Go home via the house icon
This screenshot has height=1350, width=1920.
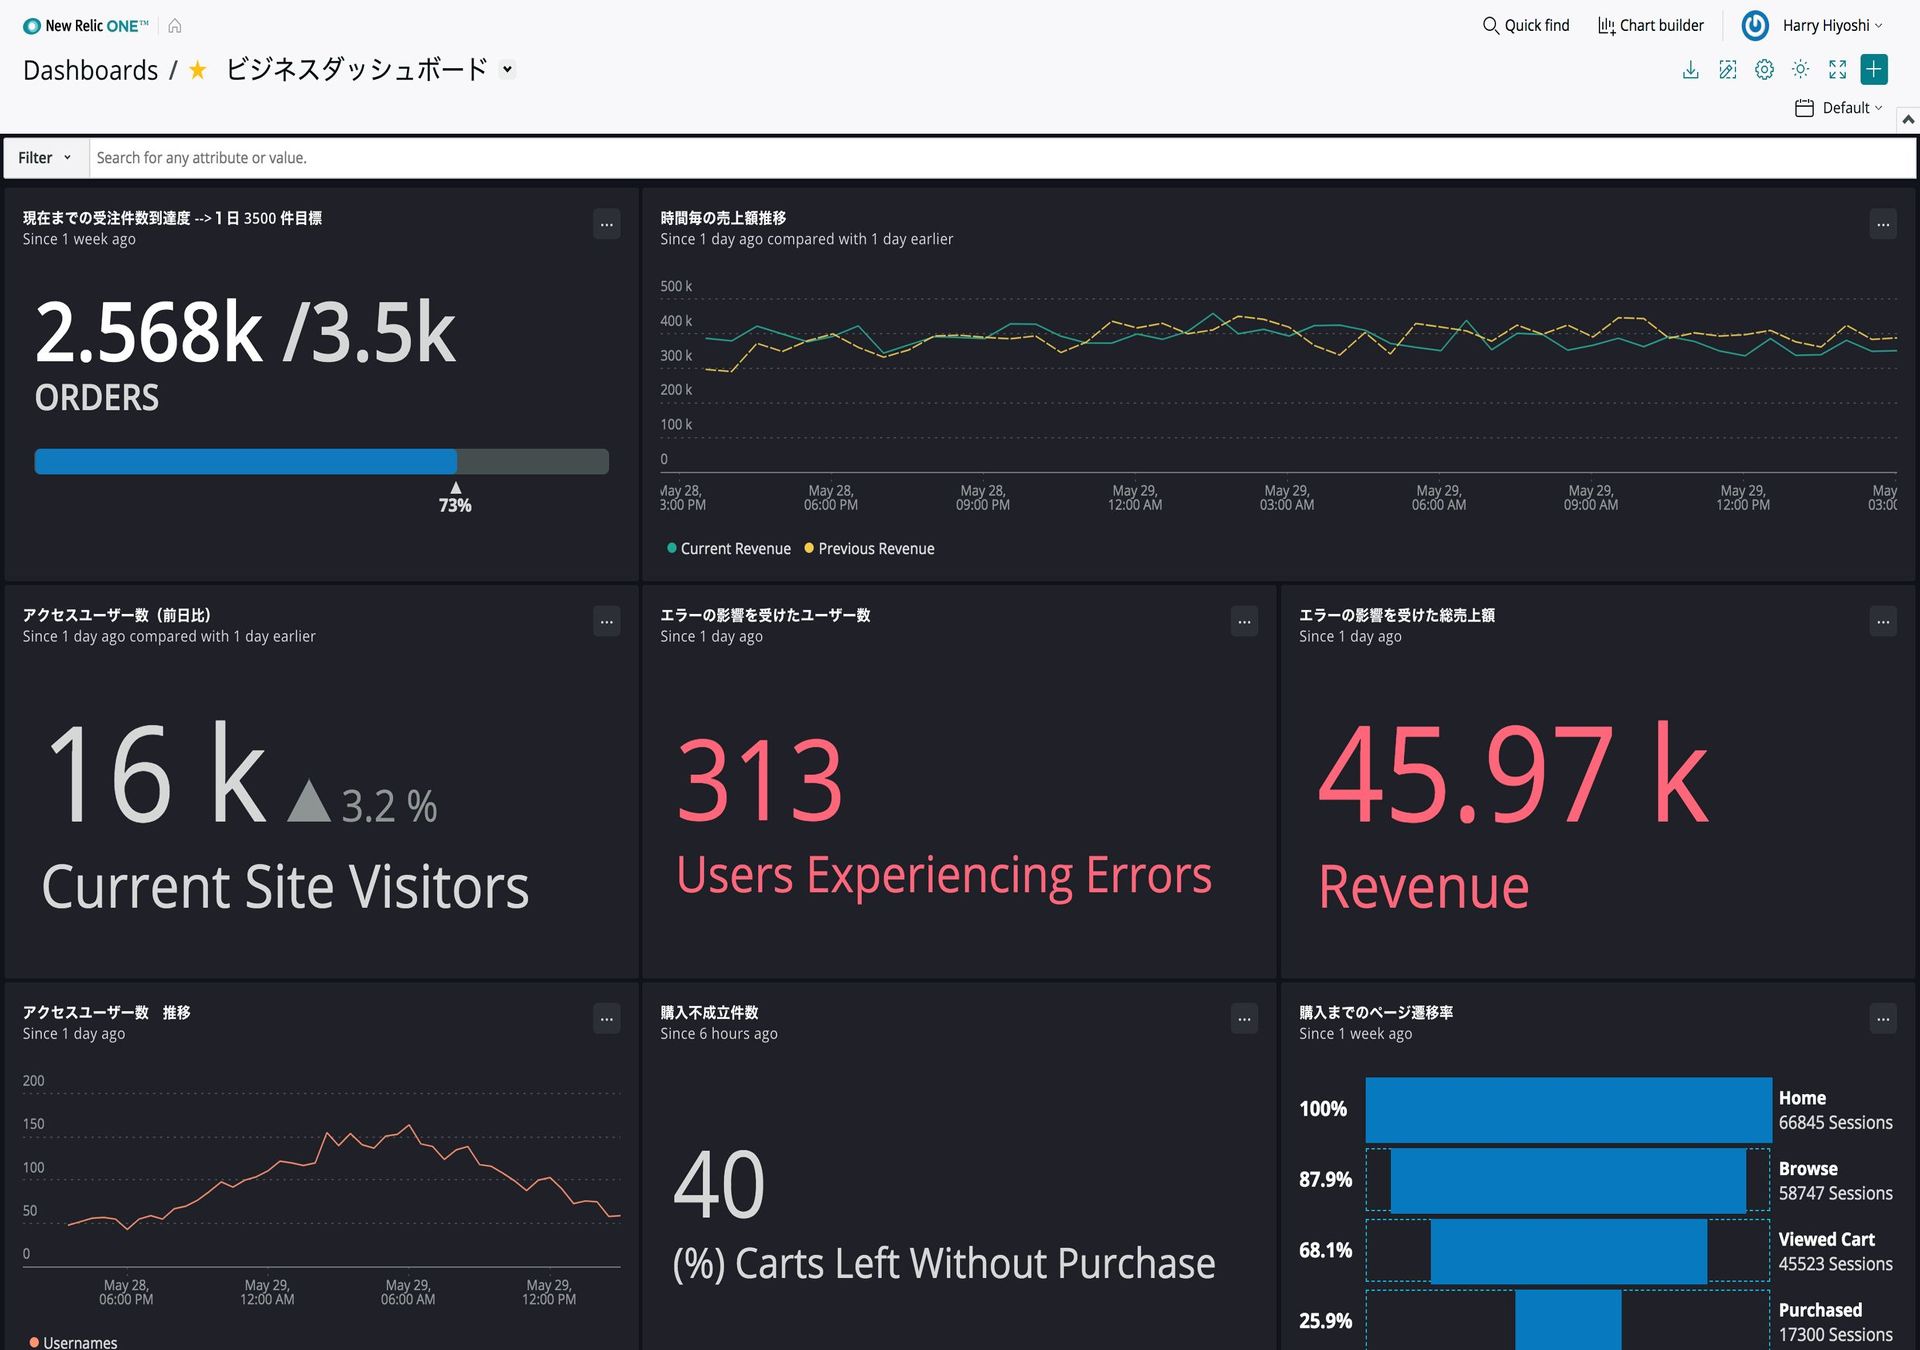click(175, 25)
